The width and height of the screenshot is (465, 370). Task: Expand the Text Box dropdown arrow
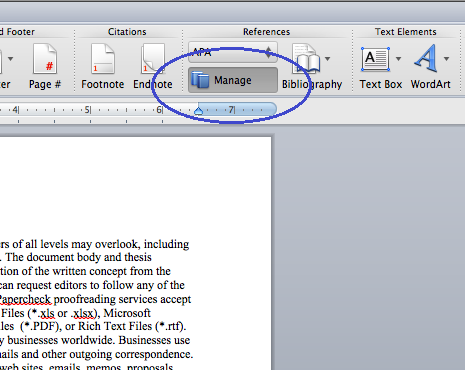pyautogui.click(x=398, y=59)
